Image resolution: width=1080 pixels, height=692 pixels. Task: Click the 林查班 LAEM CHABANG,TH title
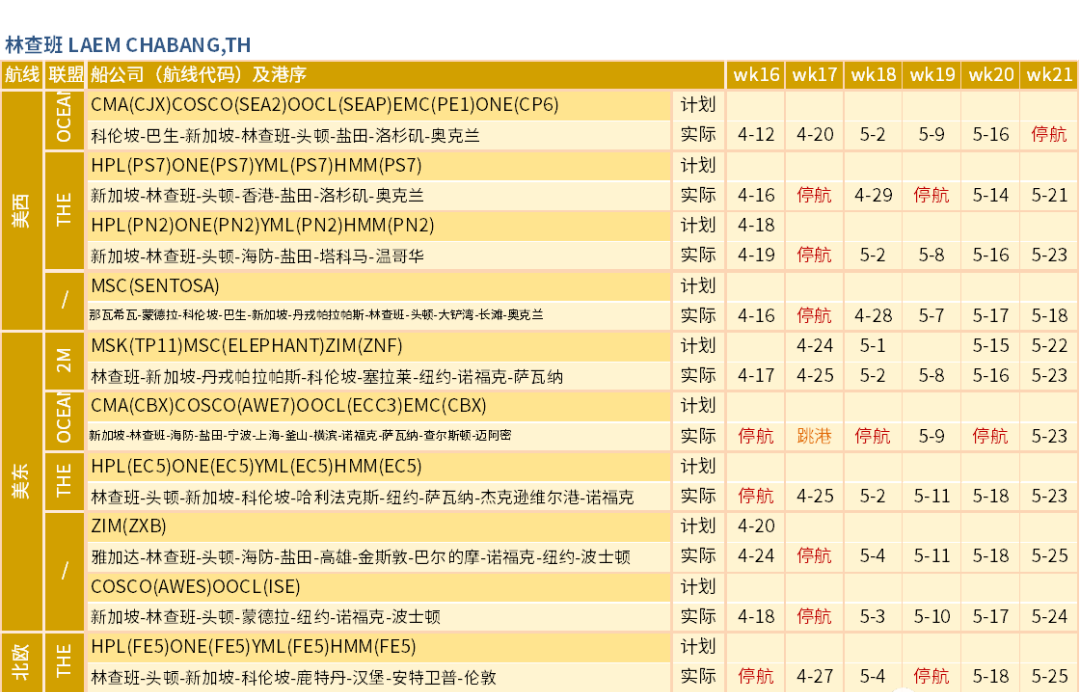pyautogui.click(x=127, y=45)
